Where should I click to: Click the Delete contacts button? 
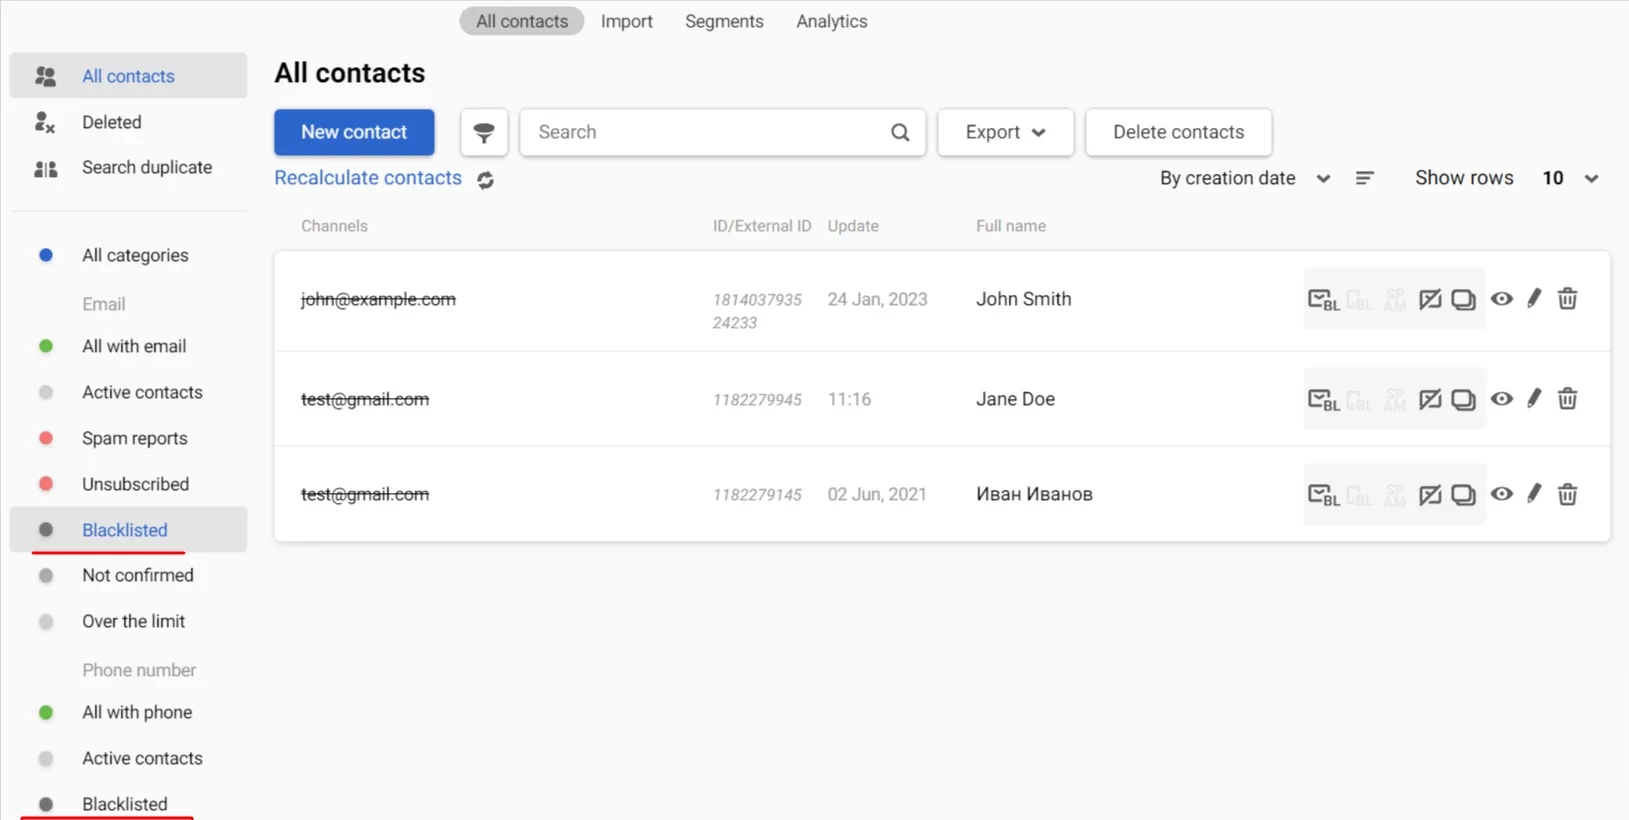click(x=1178, y=132)
